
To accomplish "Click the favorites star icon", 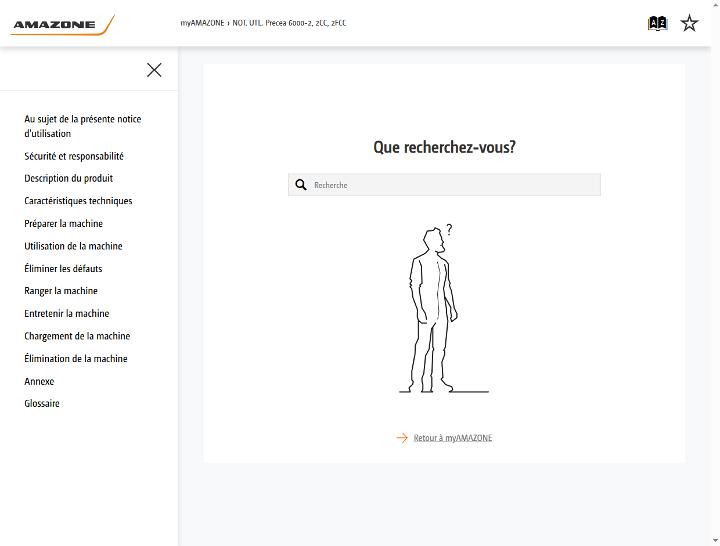I will [x=689, y=23].
